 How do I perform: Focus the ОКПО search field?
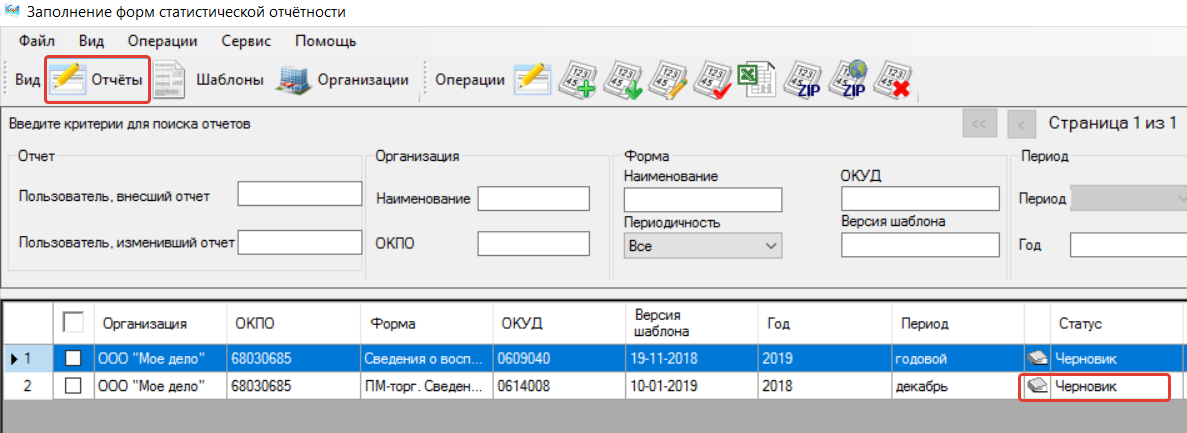[534, 243]
